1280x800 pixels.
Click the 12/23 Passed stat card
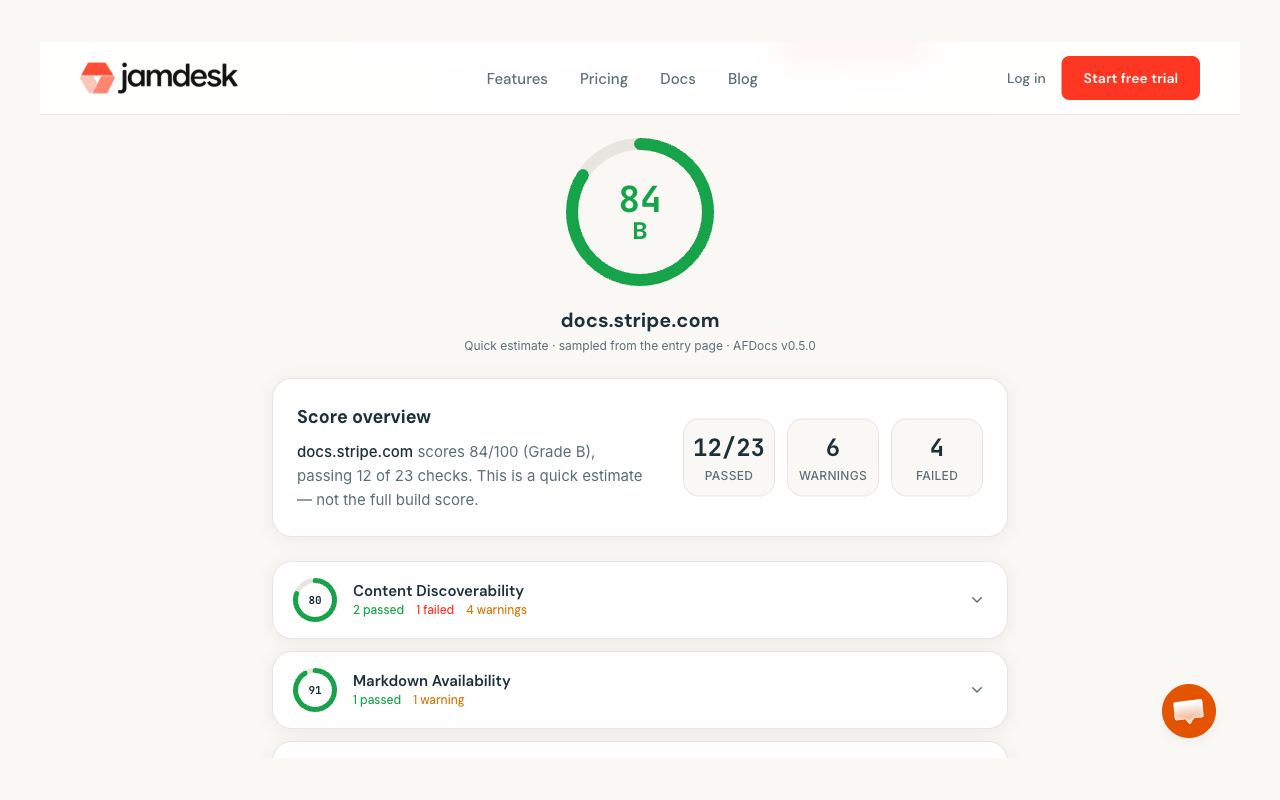tap(729, 457)
